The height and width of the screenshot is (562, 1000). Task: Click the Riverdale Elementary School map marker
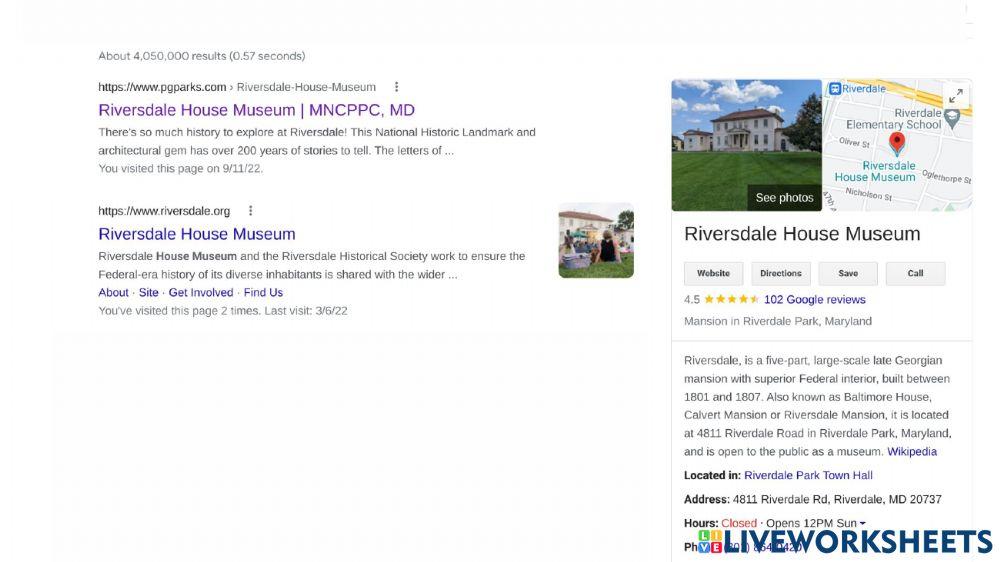pyautogui.click(x=952, y=118)
